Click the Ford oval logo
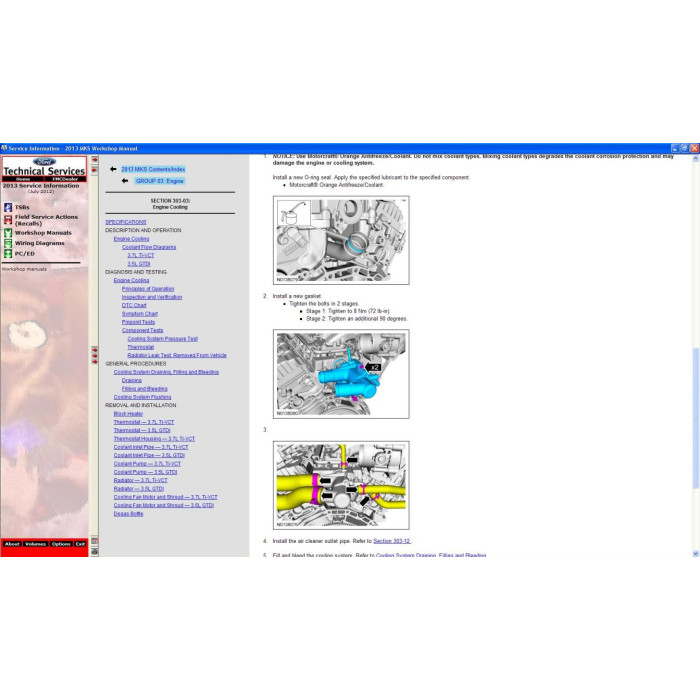Viewport: 700px width, 700px height. (x=44, y=162)
